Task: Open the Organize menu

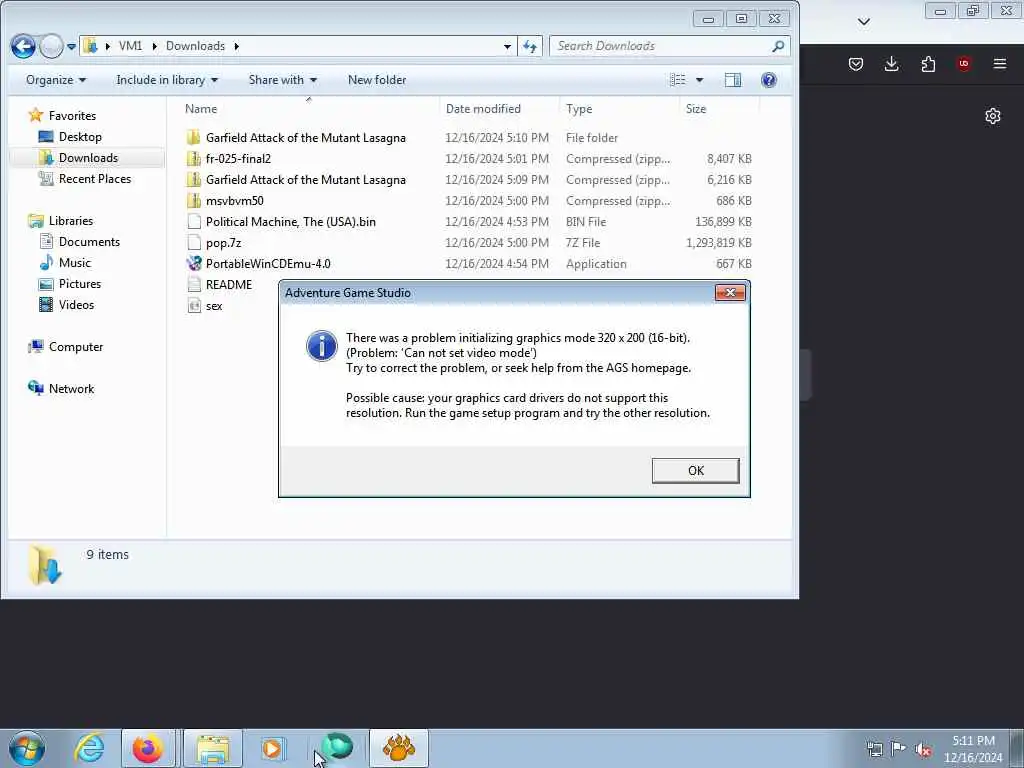Action: [56, 80]
